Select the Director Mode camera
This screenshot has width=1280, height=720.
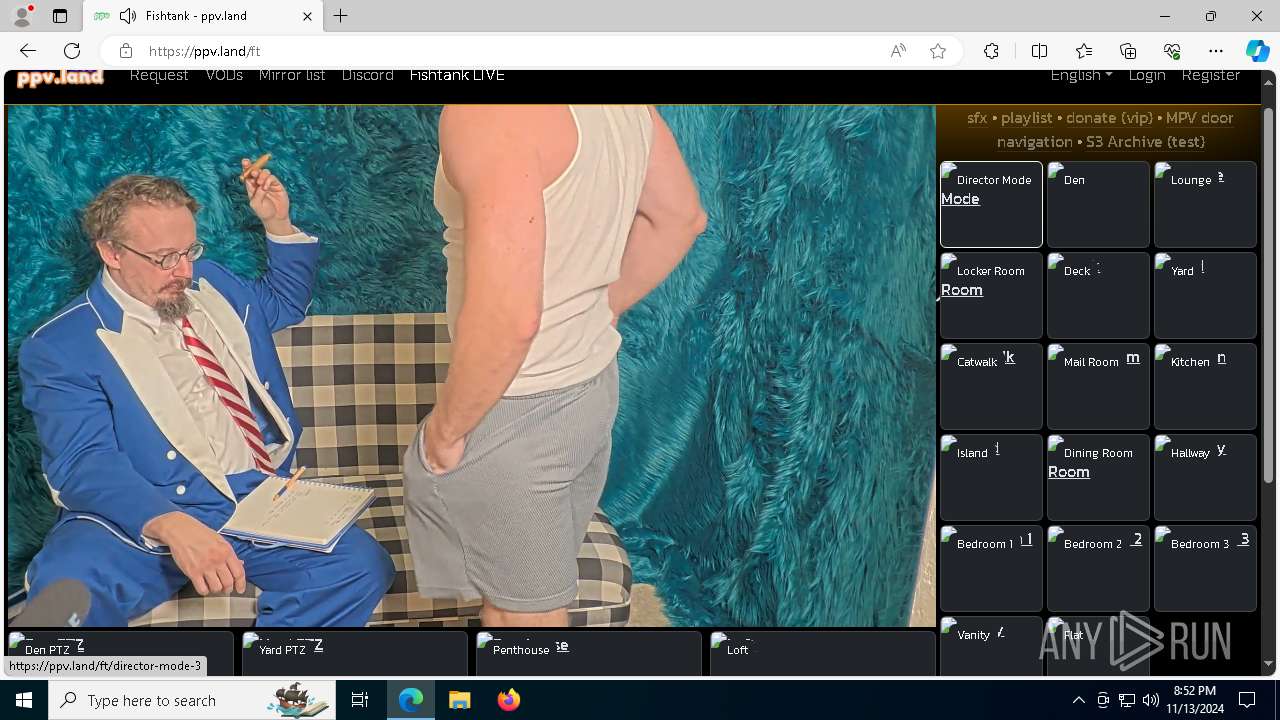tap(991, 204)
